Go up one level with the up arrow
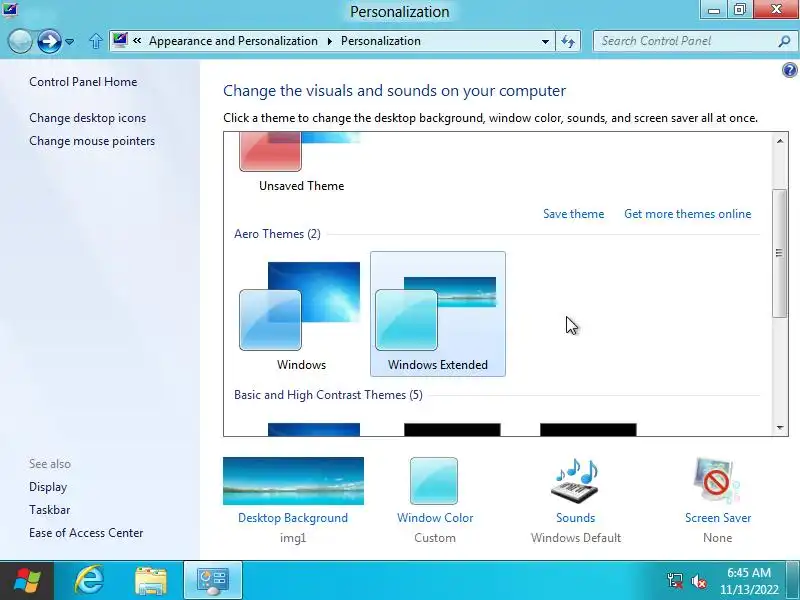 95,41
